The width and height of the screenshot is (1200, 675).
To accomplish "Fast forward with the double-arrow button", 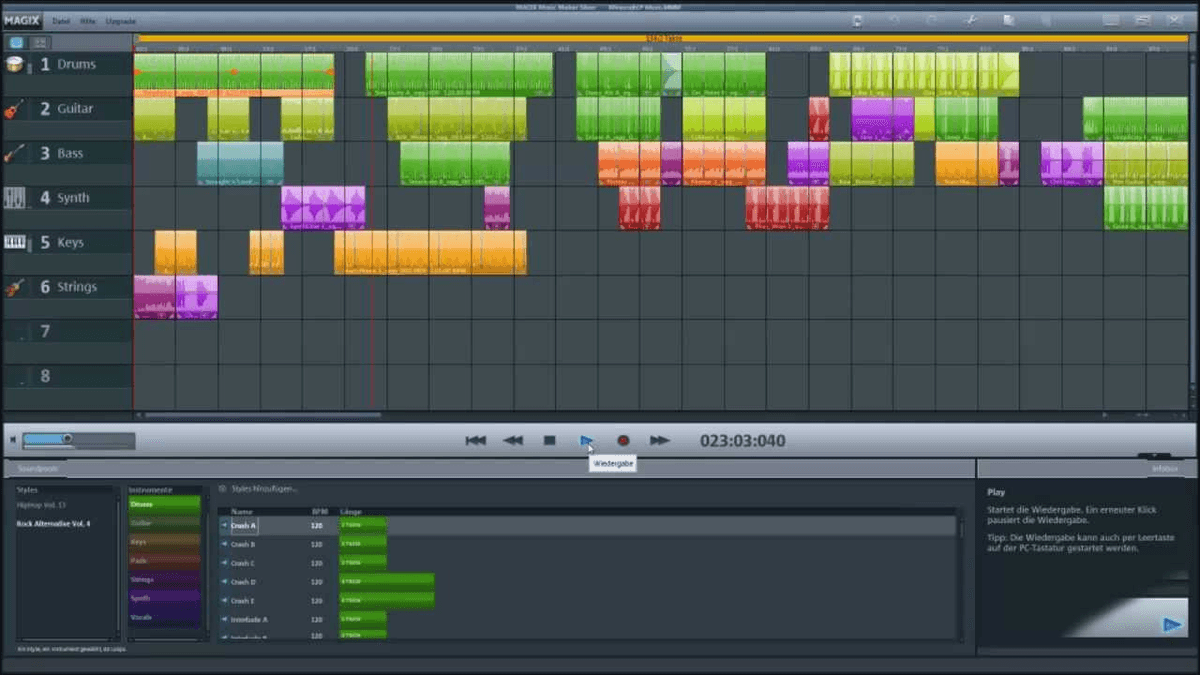I will 660,440.
